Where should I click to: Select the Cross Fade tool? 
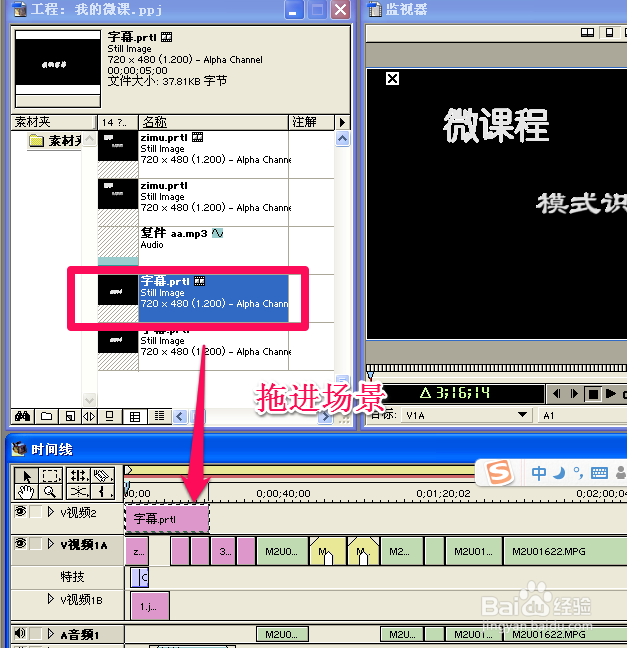tap(78, 492)
